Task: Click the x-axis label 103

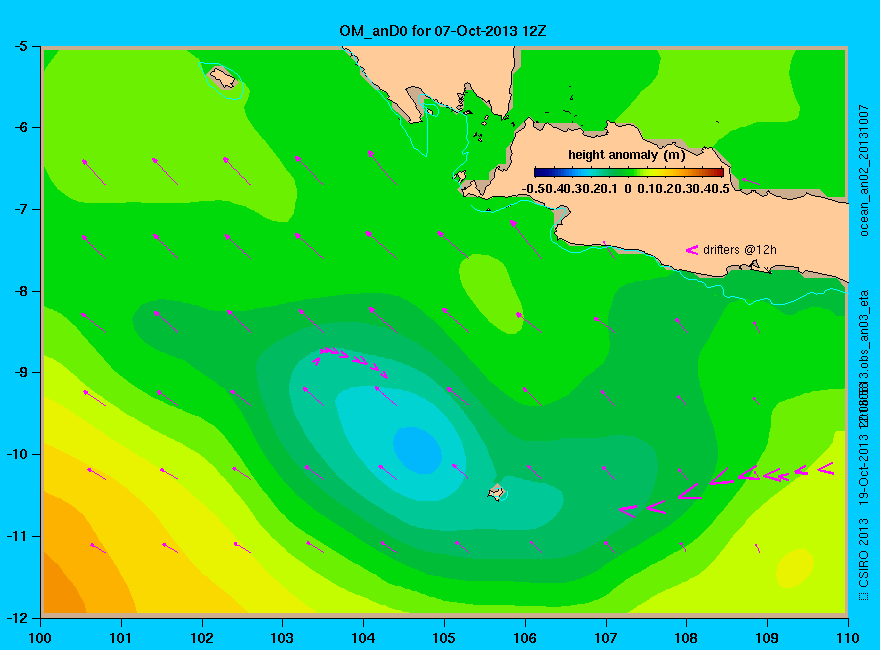Action: (x=282, y=638)
